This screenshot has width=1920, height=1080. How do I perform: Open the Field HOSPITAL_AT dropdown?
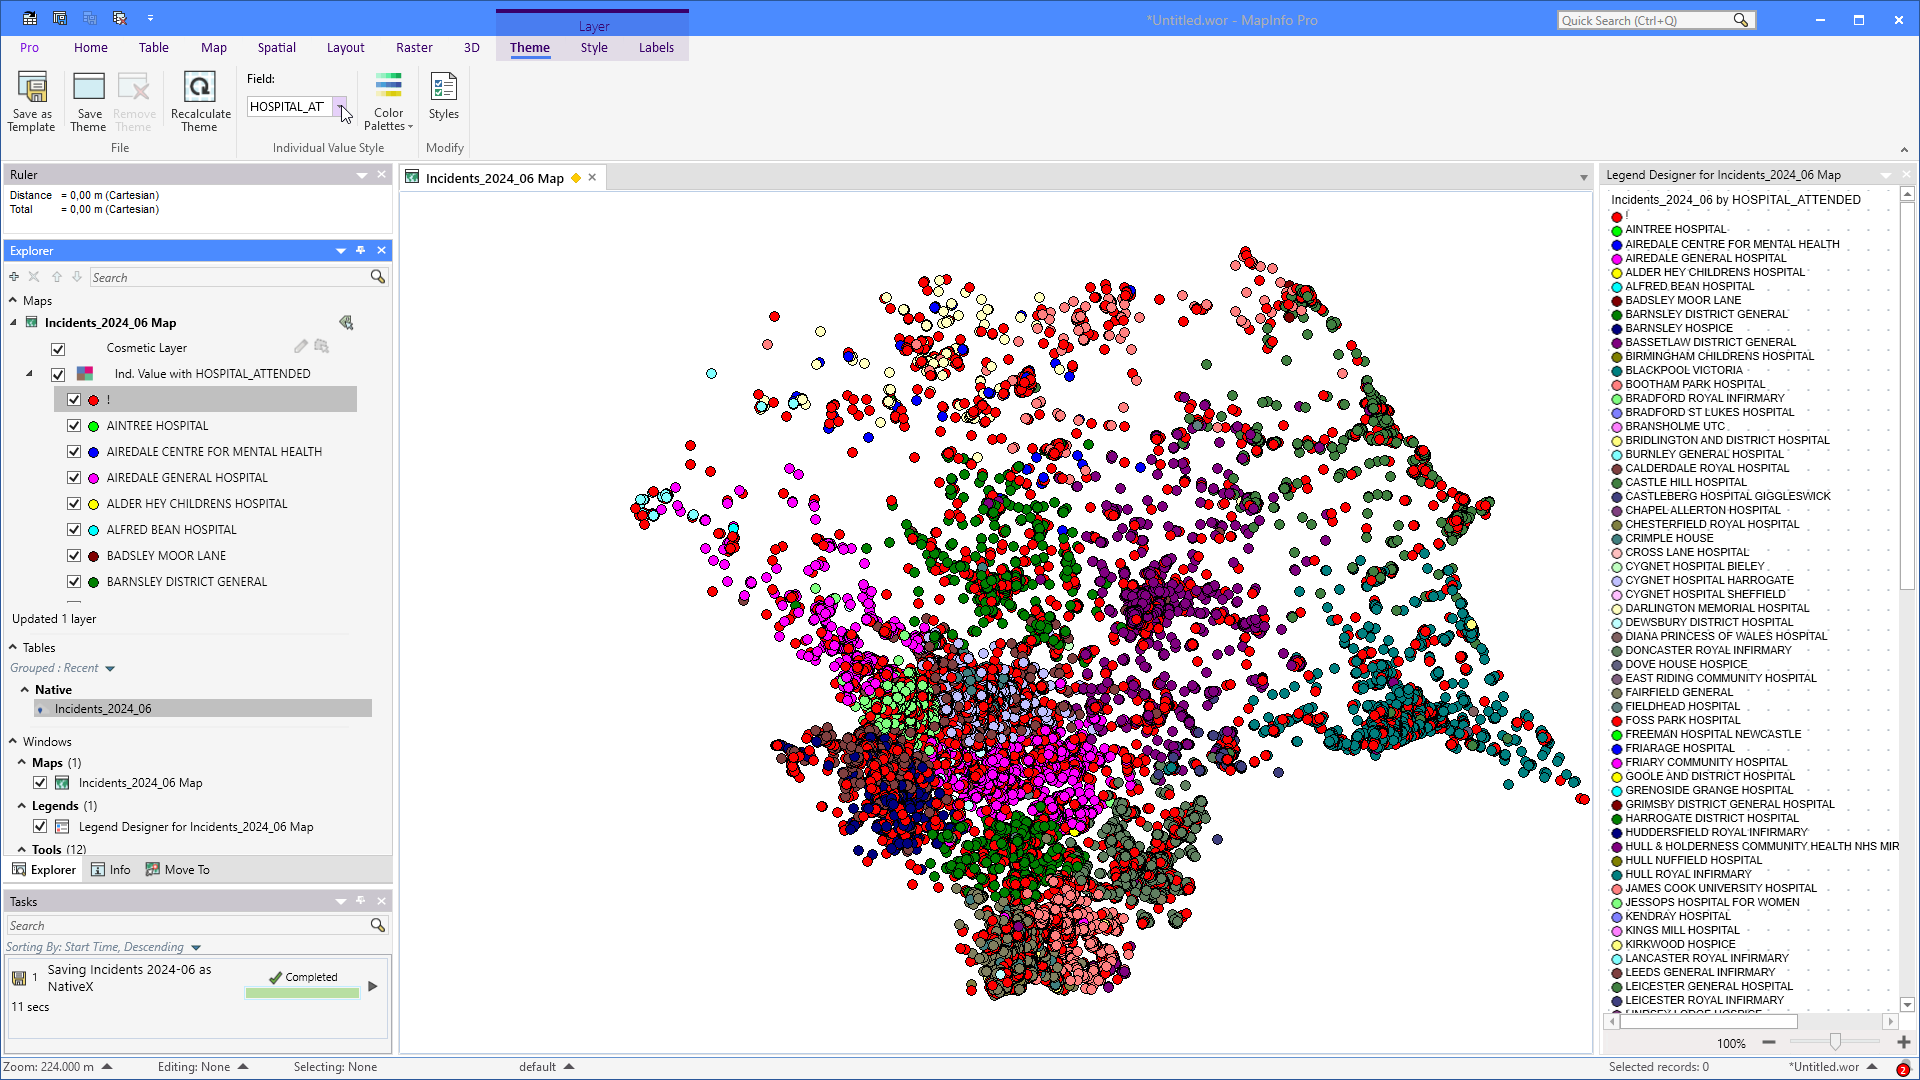tap(340, 107)
